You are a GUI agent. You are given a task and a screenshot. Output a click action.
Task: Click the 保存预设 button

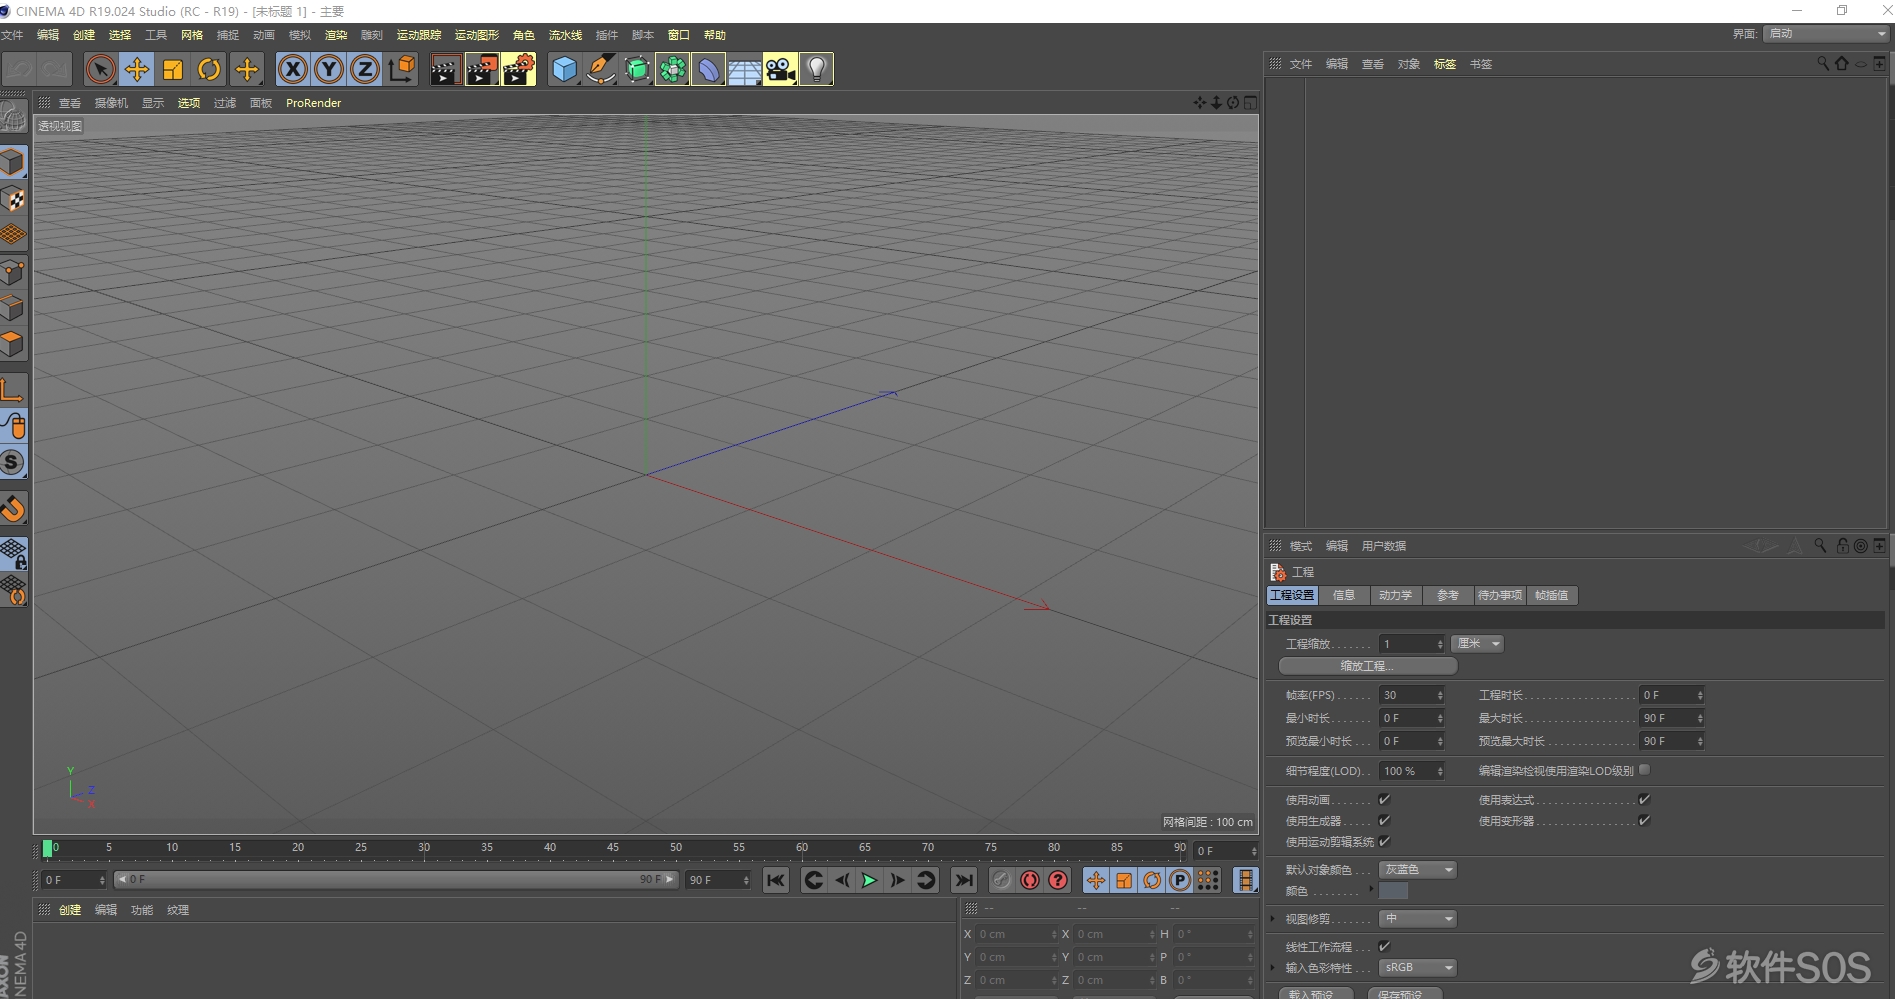[1404, 994]
